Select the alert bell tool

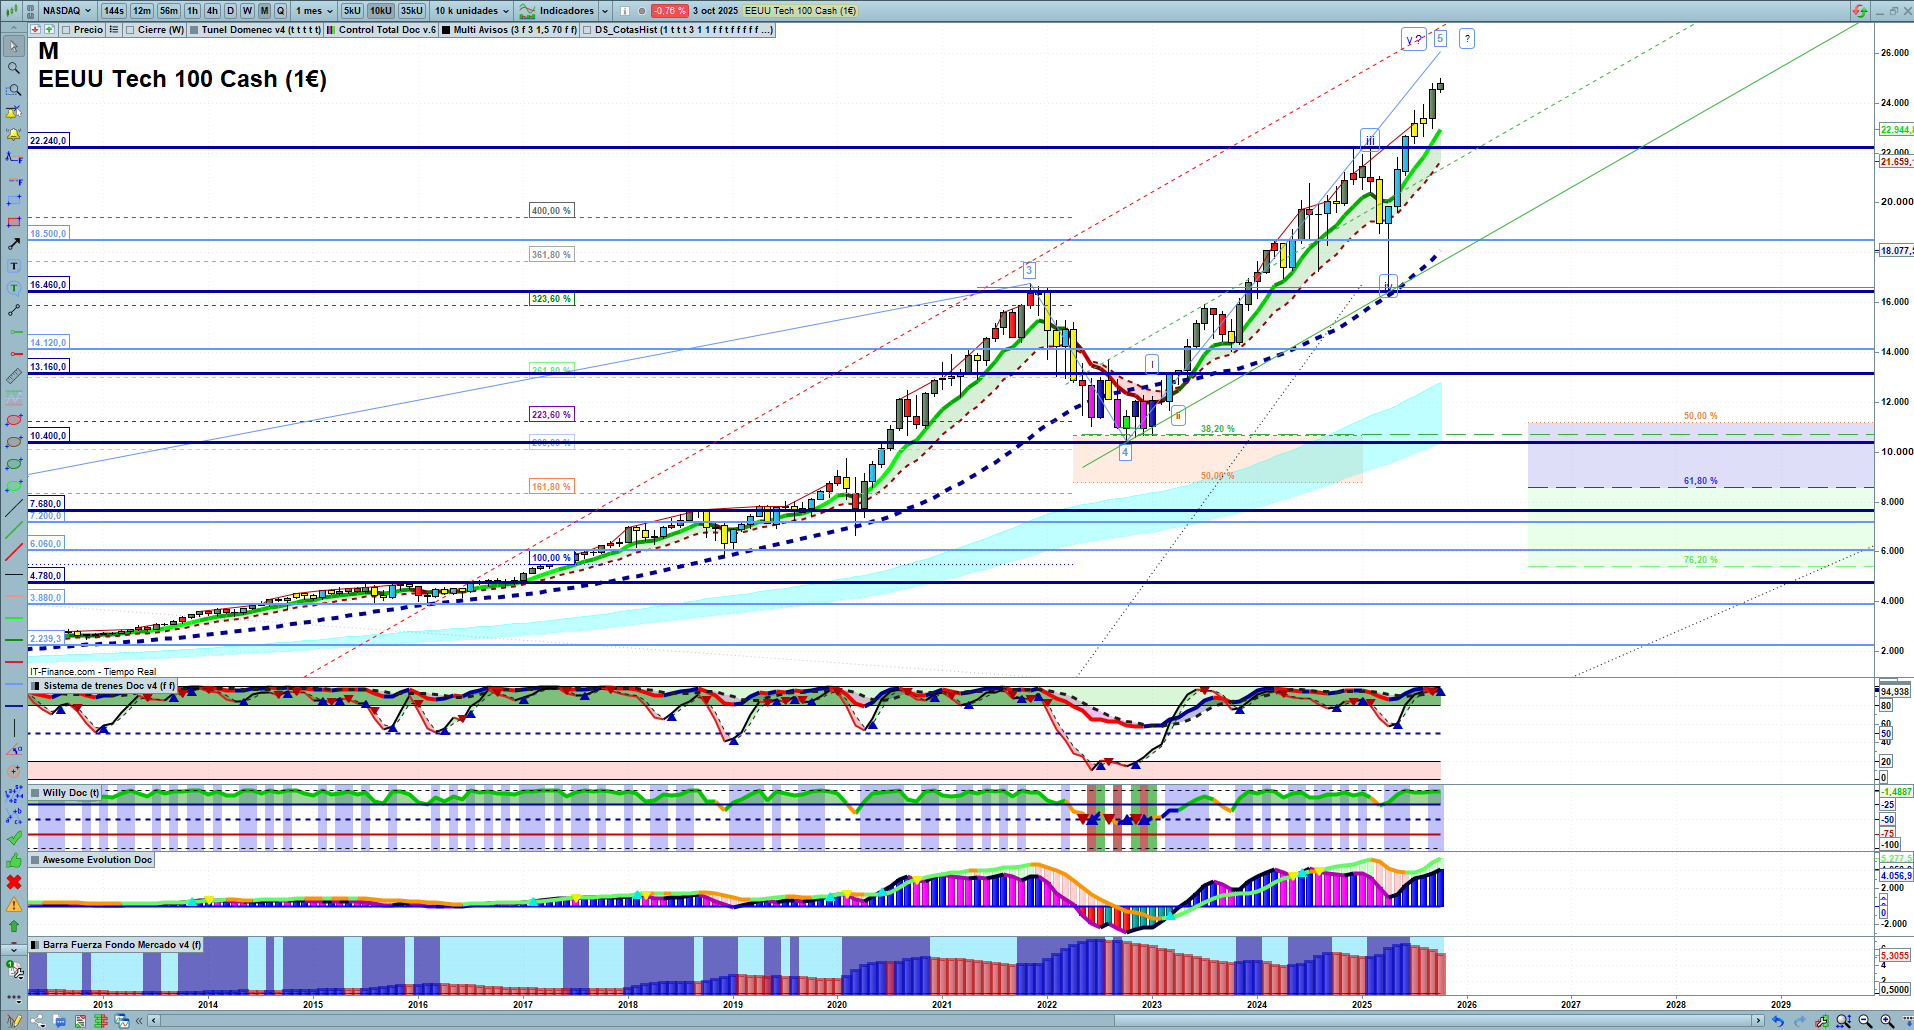[14, 134]
